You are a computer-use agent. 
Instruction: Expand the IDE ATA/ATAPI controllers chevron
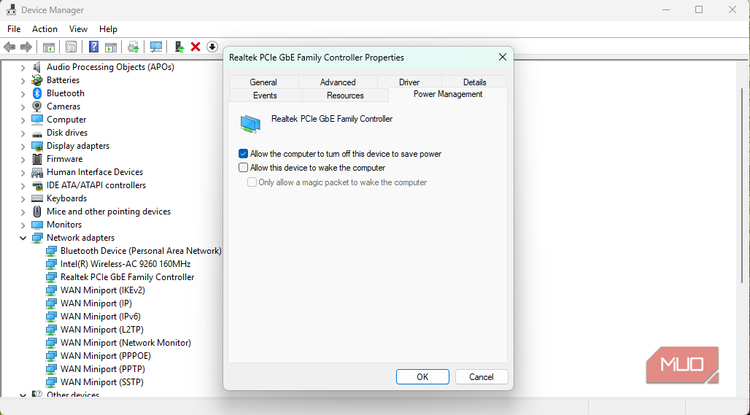click(x=23, y=186)
